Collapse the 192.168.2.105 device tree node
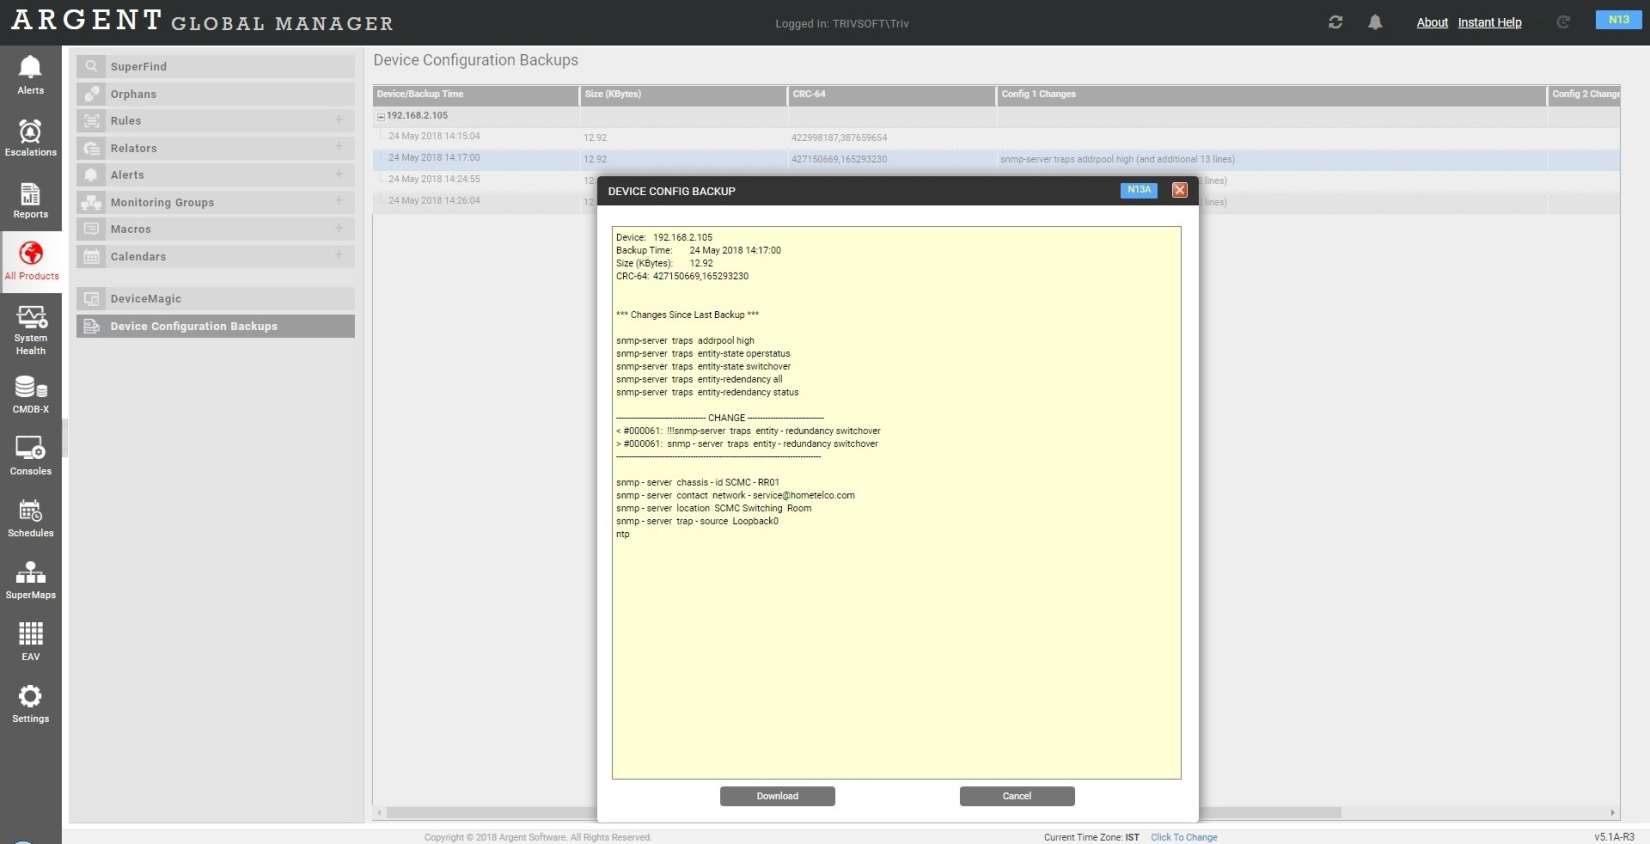 380,117
